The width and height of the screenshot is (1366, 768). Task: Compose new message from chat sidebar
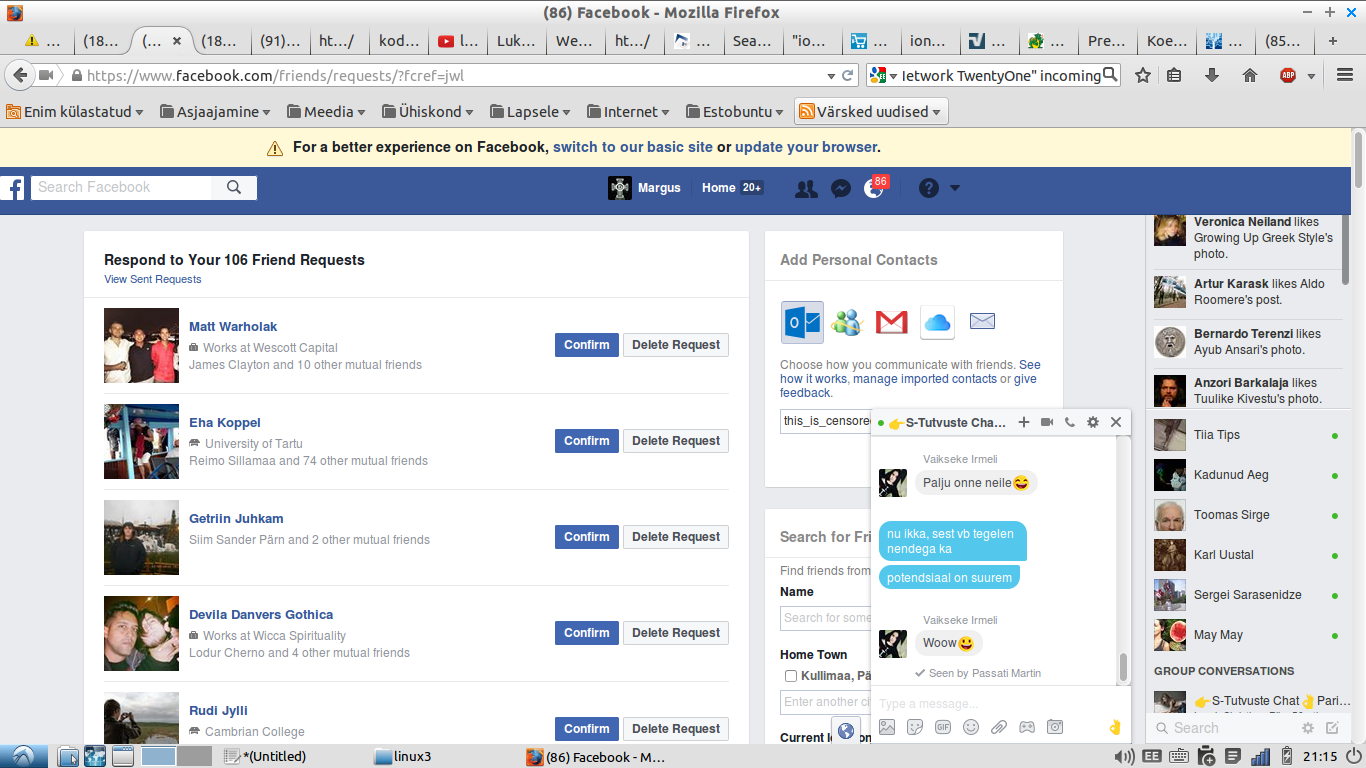(x=1332, y=728)
